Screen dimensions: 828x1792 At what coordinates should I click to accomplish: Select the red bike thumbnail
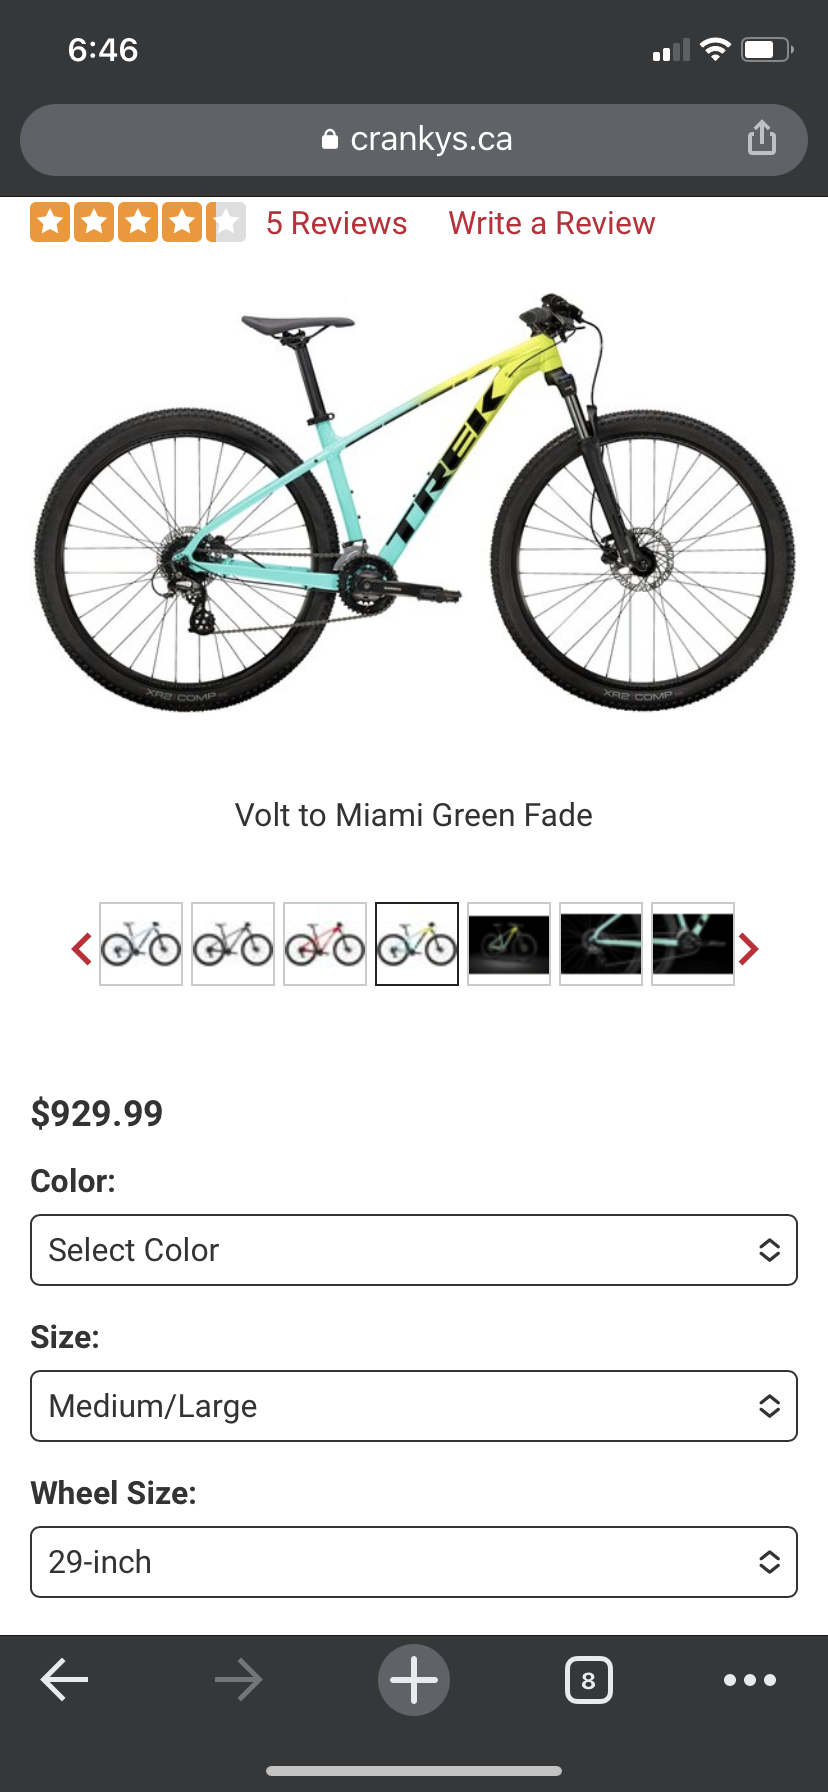324,944
